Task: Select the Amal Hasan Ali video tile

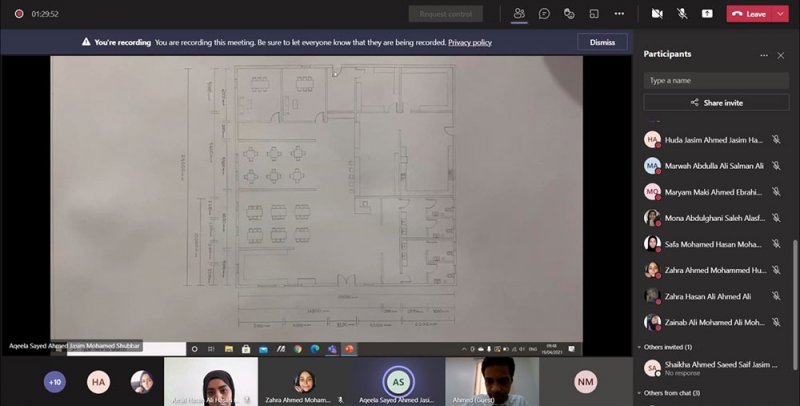Action: coord(211,381)
